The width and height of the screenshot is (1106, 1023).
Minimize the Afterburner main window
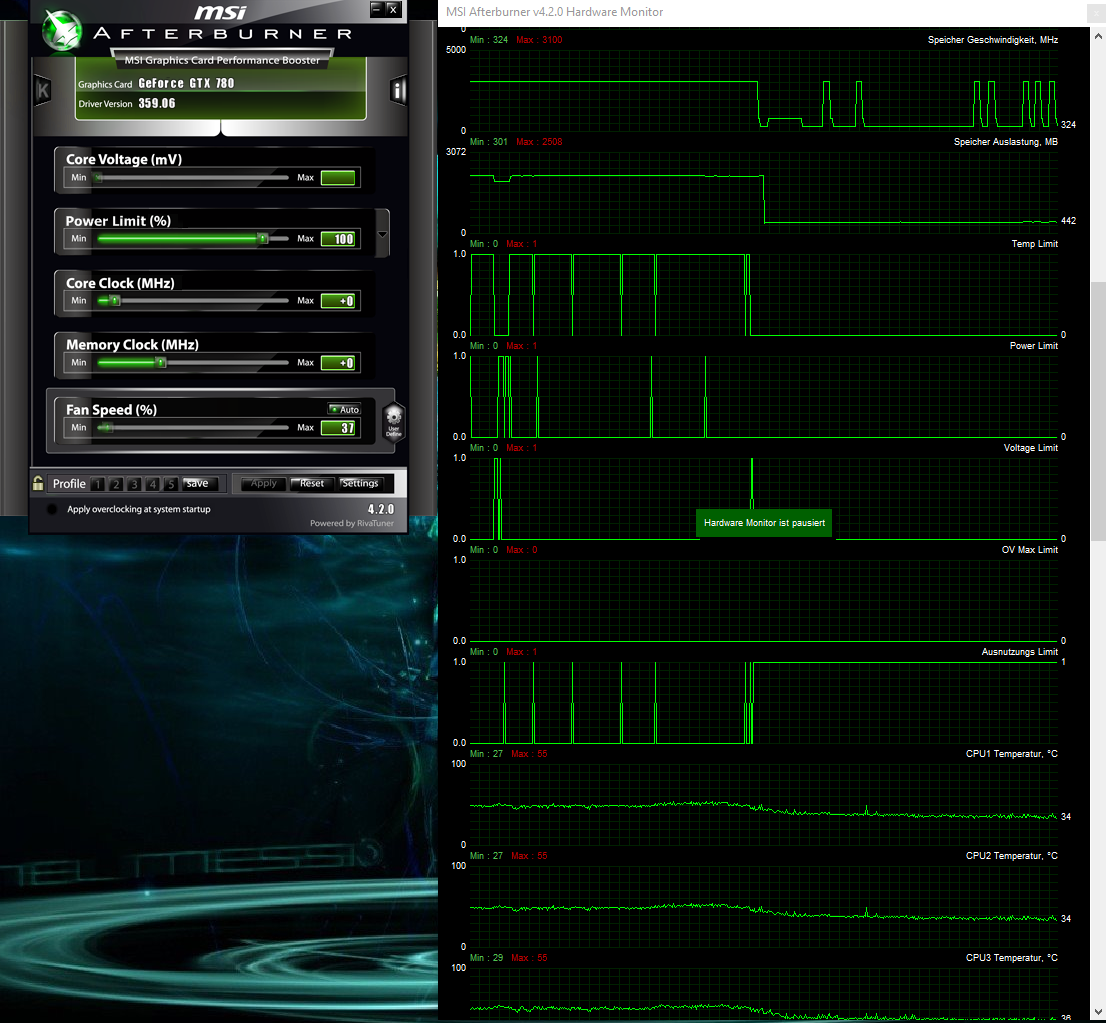pos(377,9)
